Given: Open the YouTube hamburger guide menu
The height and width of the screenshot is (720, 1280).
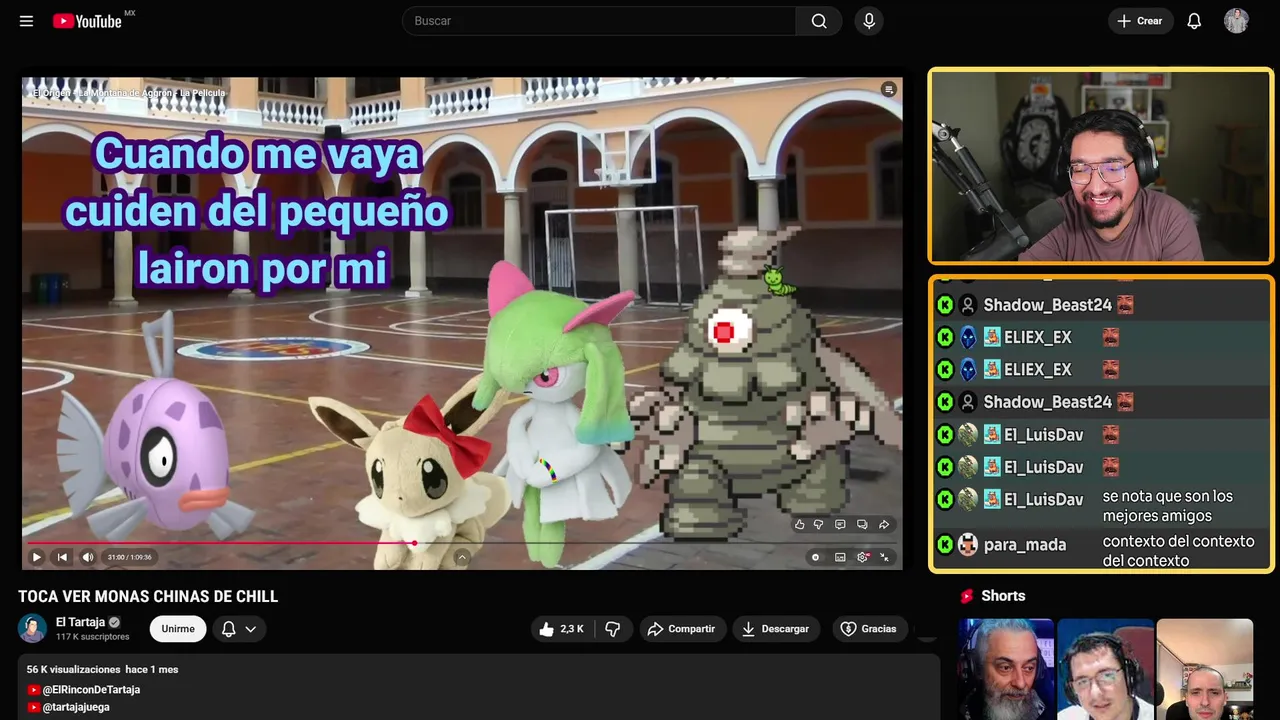Looking at the screenshot, I should point(26,21).
